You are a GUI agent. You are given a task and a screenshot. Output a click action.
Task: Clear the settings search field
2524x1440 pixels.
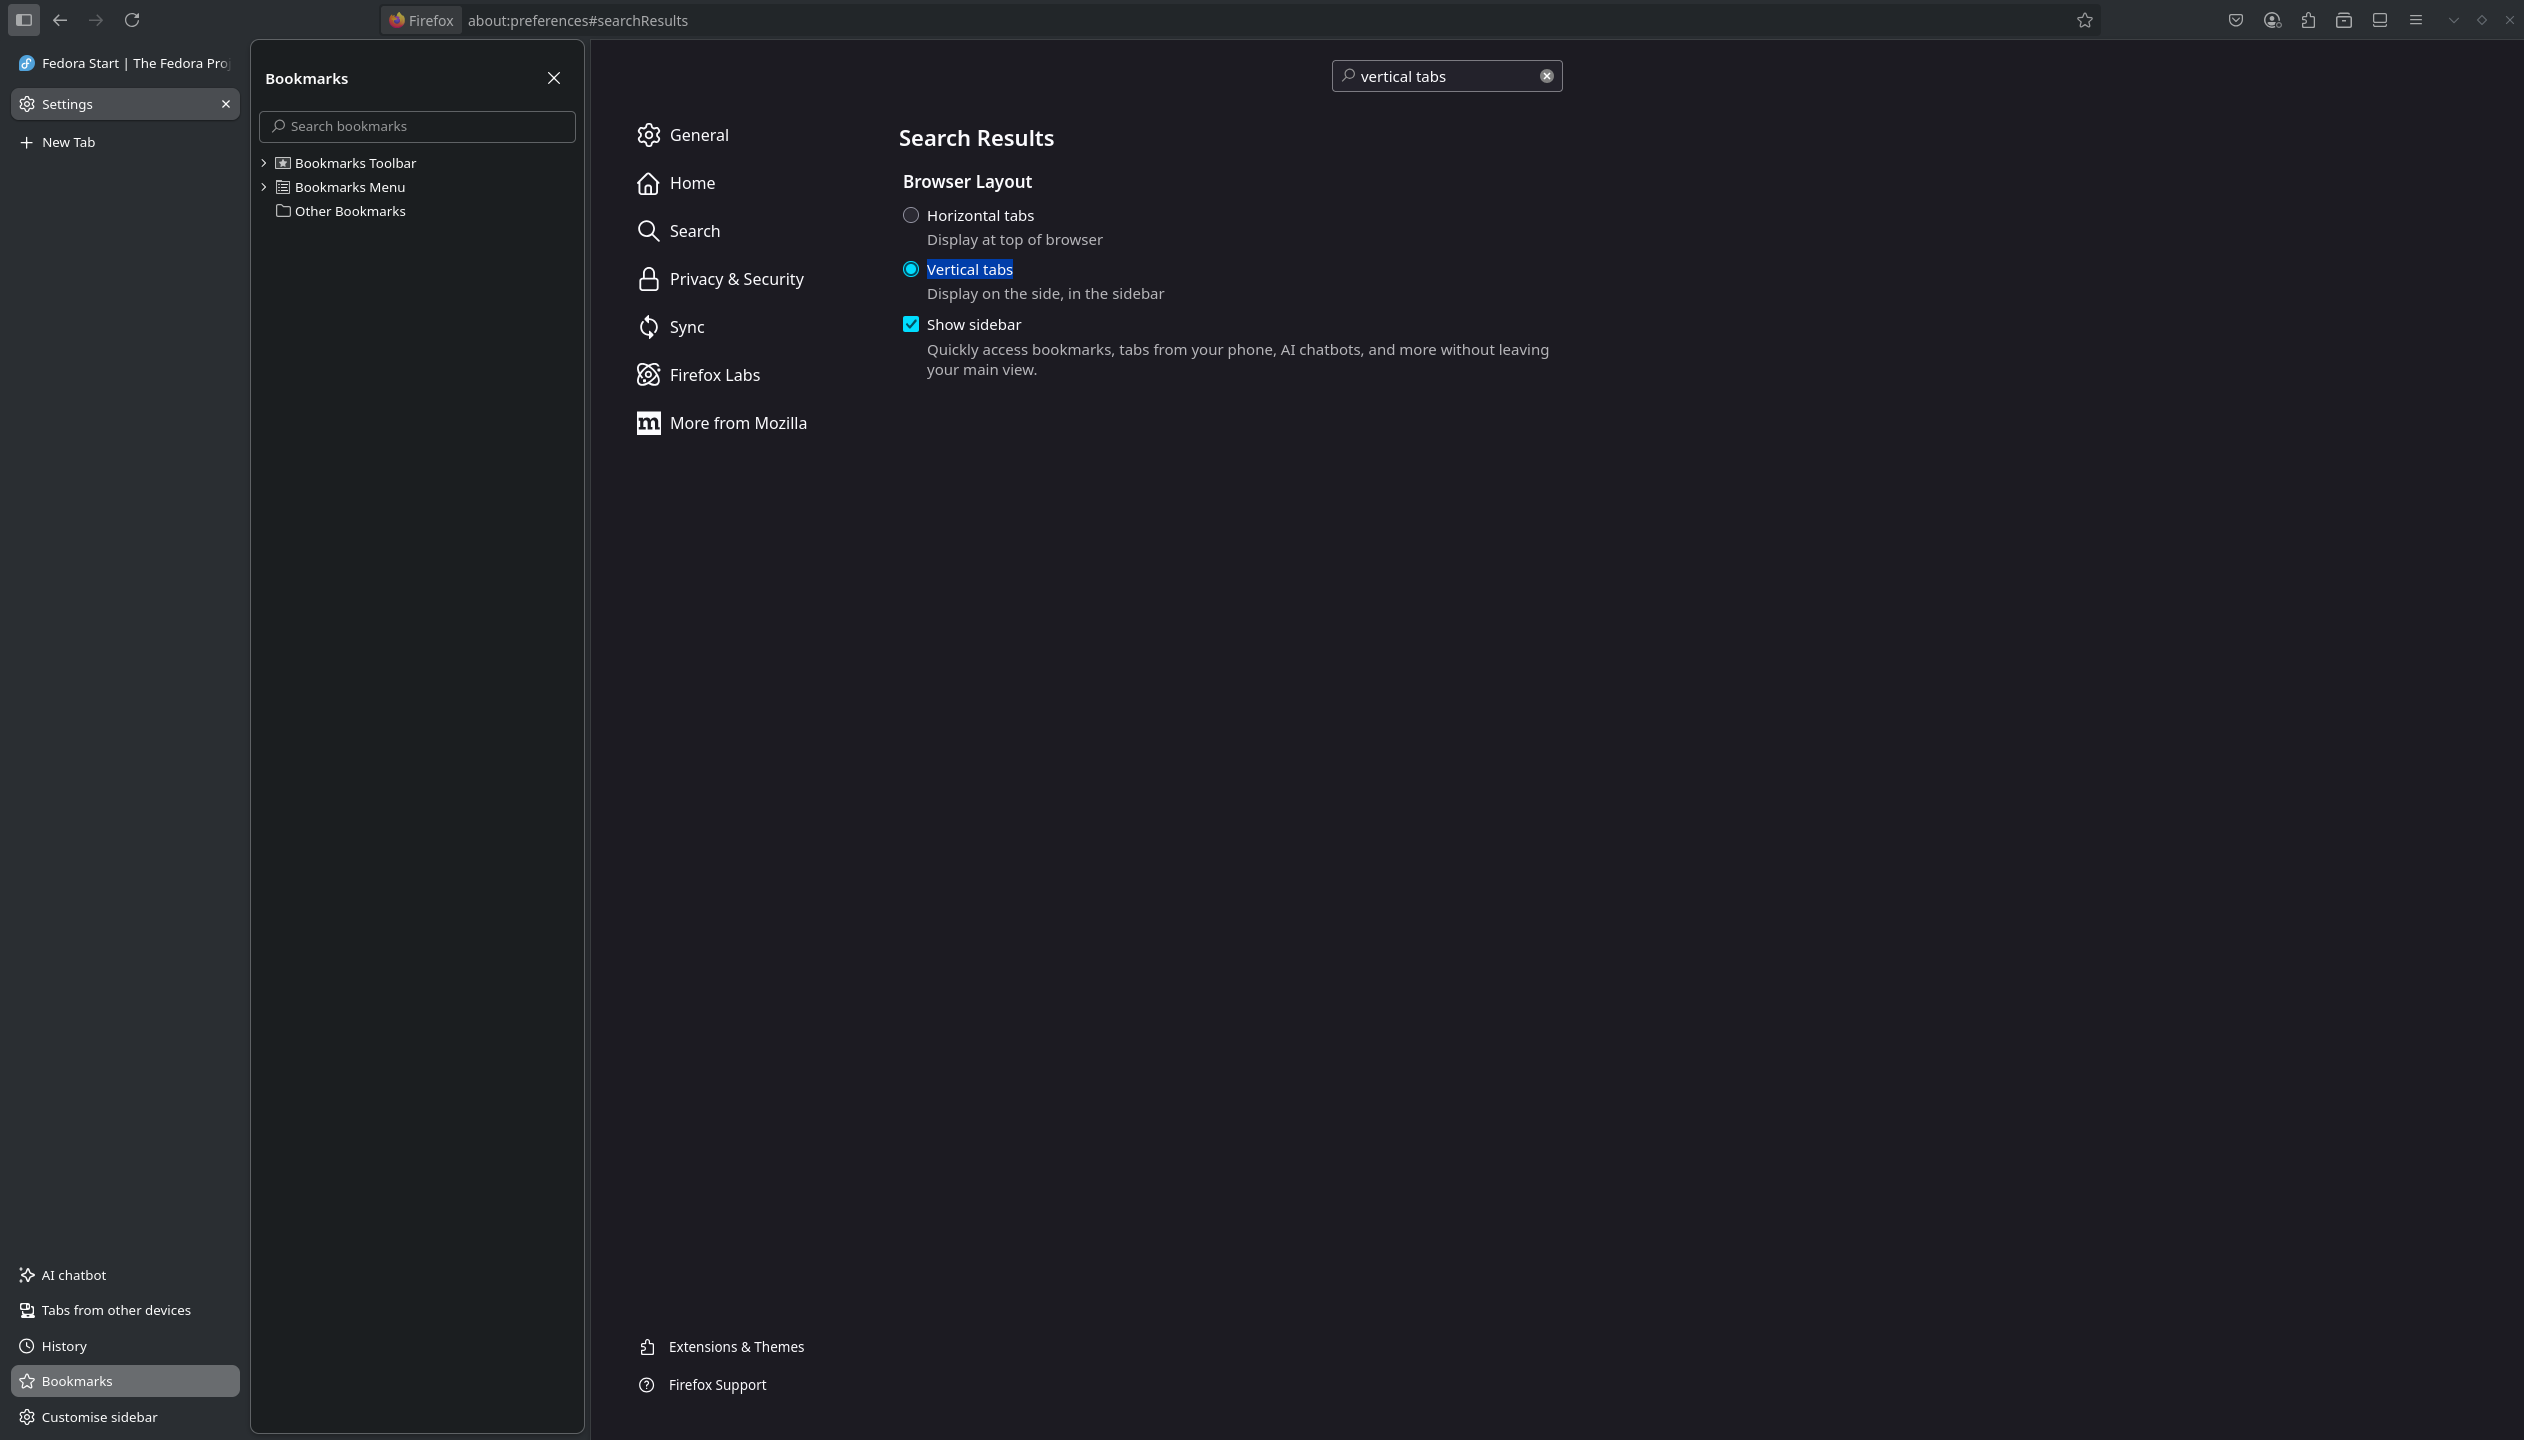tap(1546, 76)
